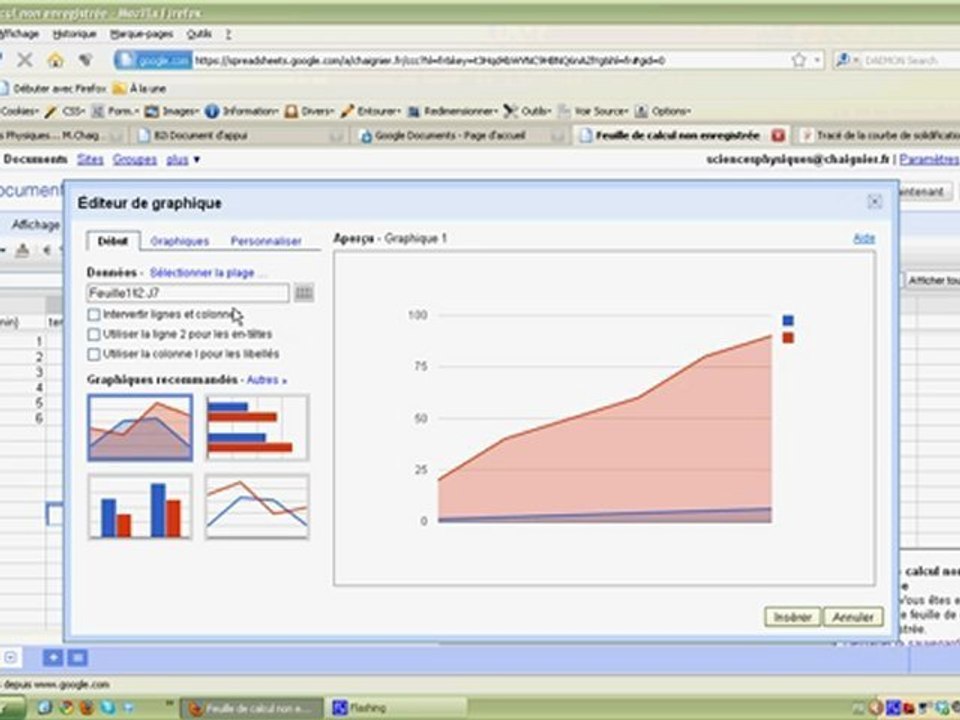Click the spreadsheet URL in address bar
The height and width of the screenshot is (720, 960).
(x=430, y=61)
